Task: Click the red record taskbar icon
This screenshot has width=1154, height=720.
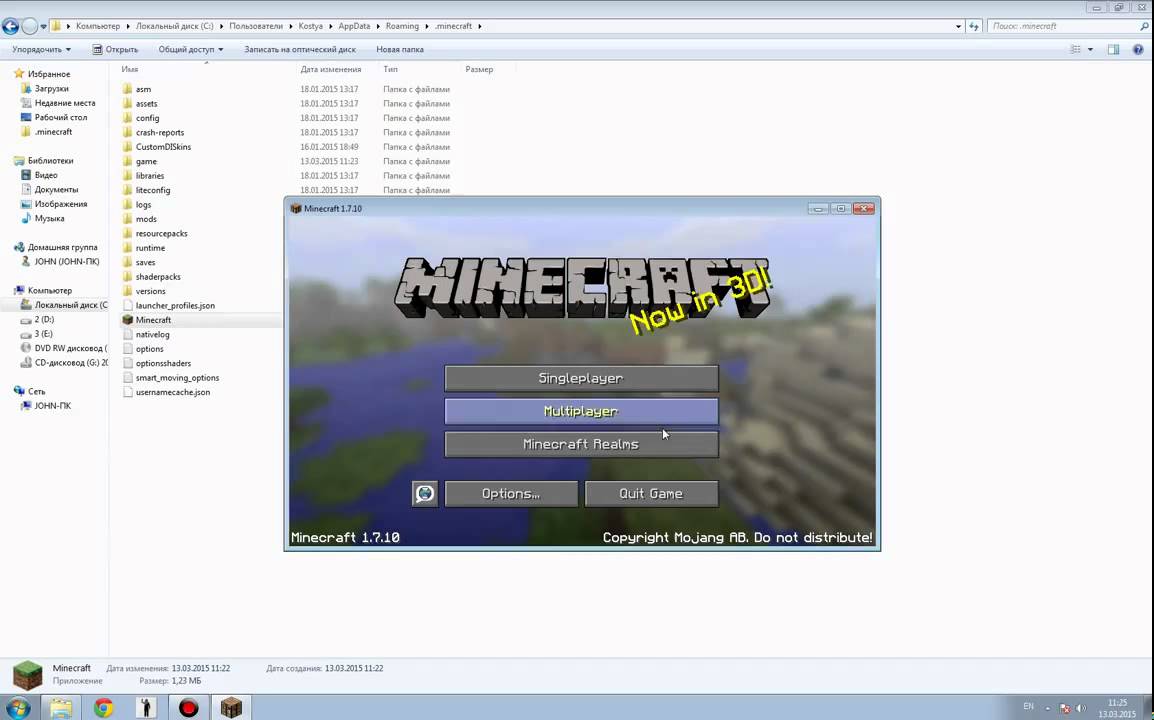Action: click(189, 707)
